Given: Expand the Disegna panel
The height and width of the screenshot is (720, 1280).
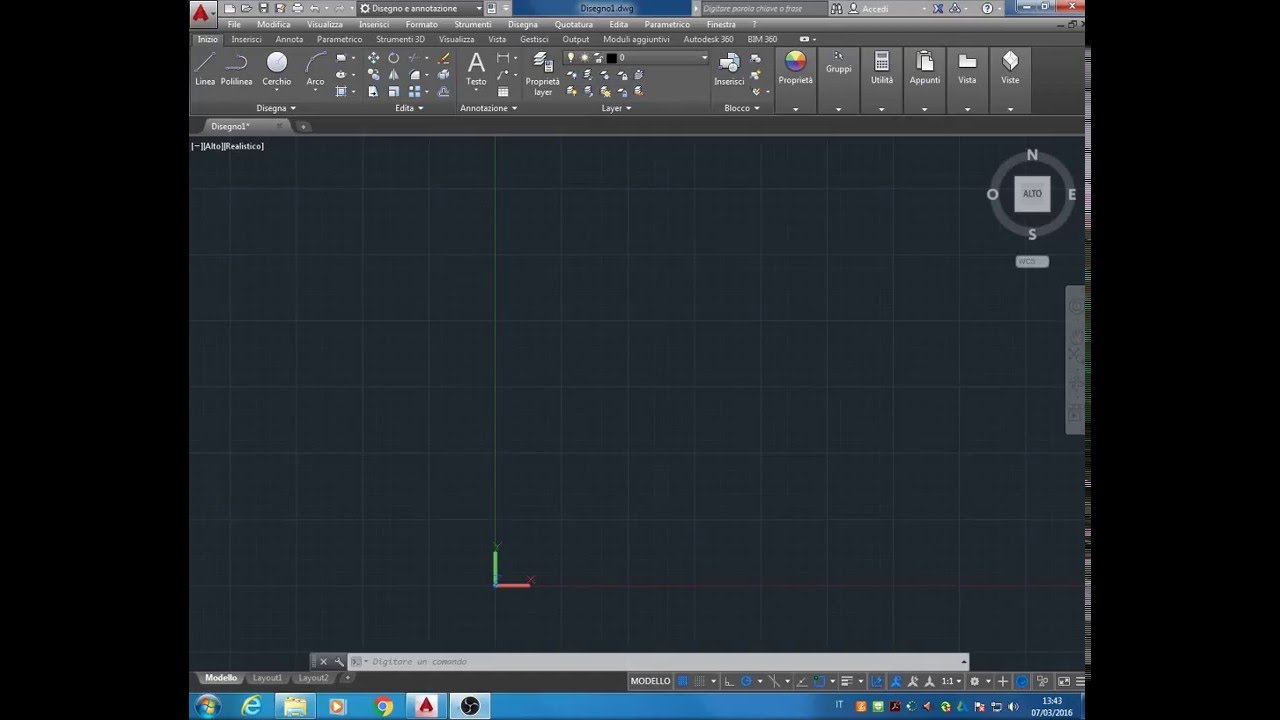Looking at the screenshot, I should point(276,108).
